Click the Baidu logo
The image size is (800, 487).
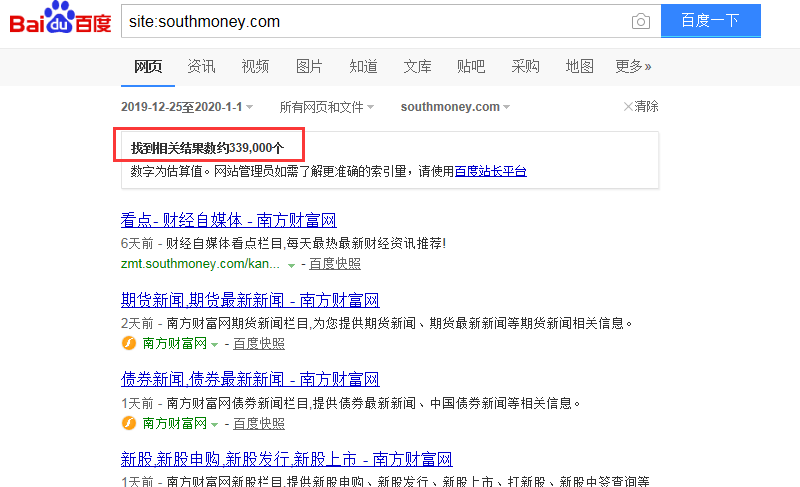60,18
